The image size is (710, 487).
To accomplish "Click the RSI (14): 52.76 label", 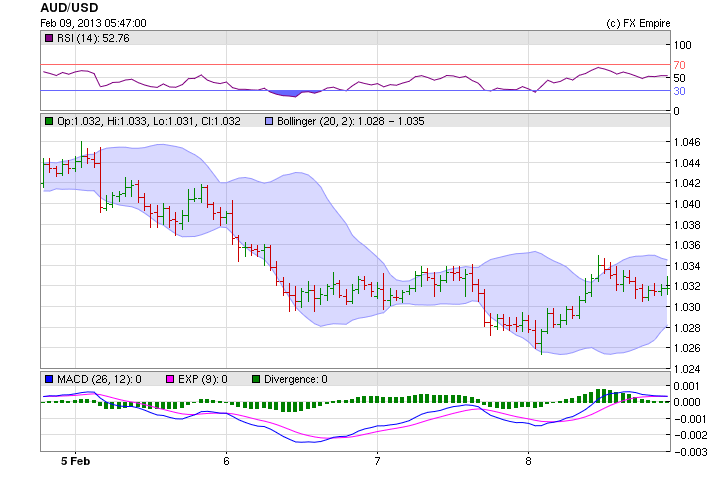I will tap(93, 38).
